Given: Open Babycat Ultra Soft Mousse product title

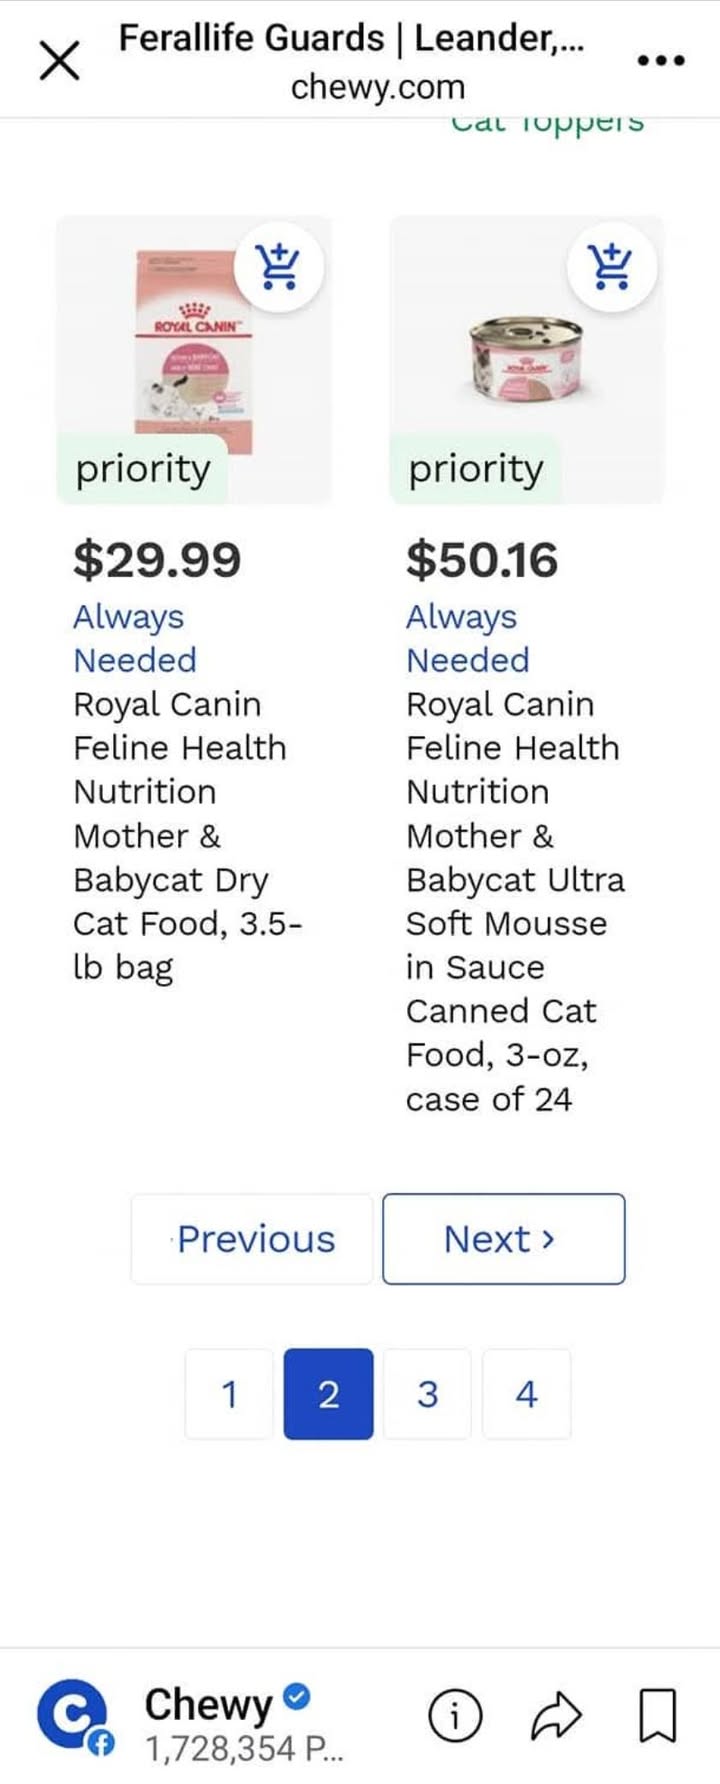Looking at the screenshot, I should (515, 901).
